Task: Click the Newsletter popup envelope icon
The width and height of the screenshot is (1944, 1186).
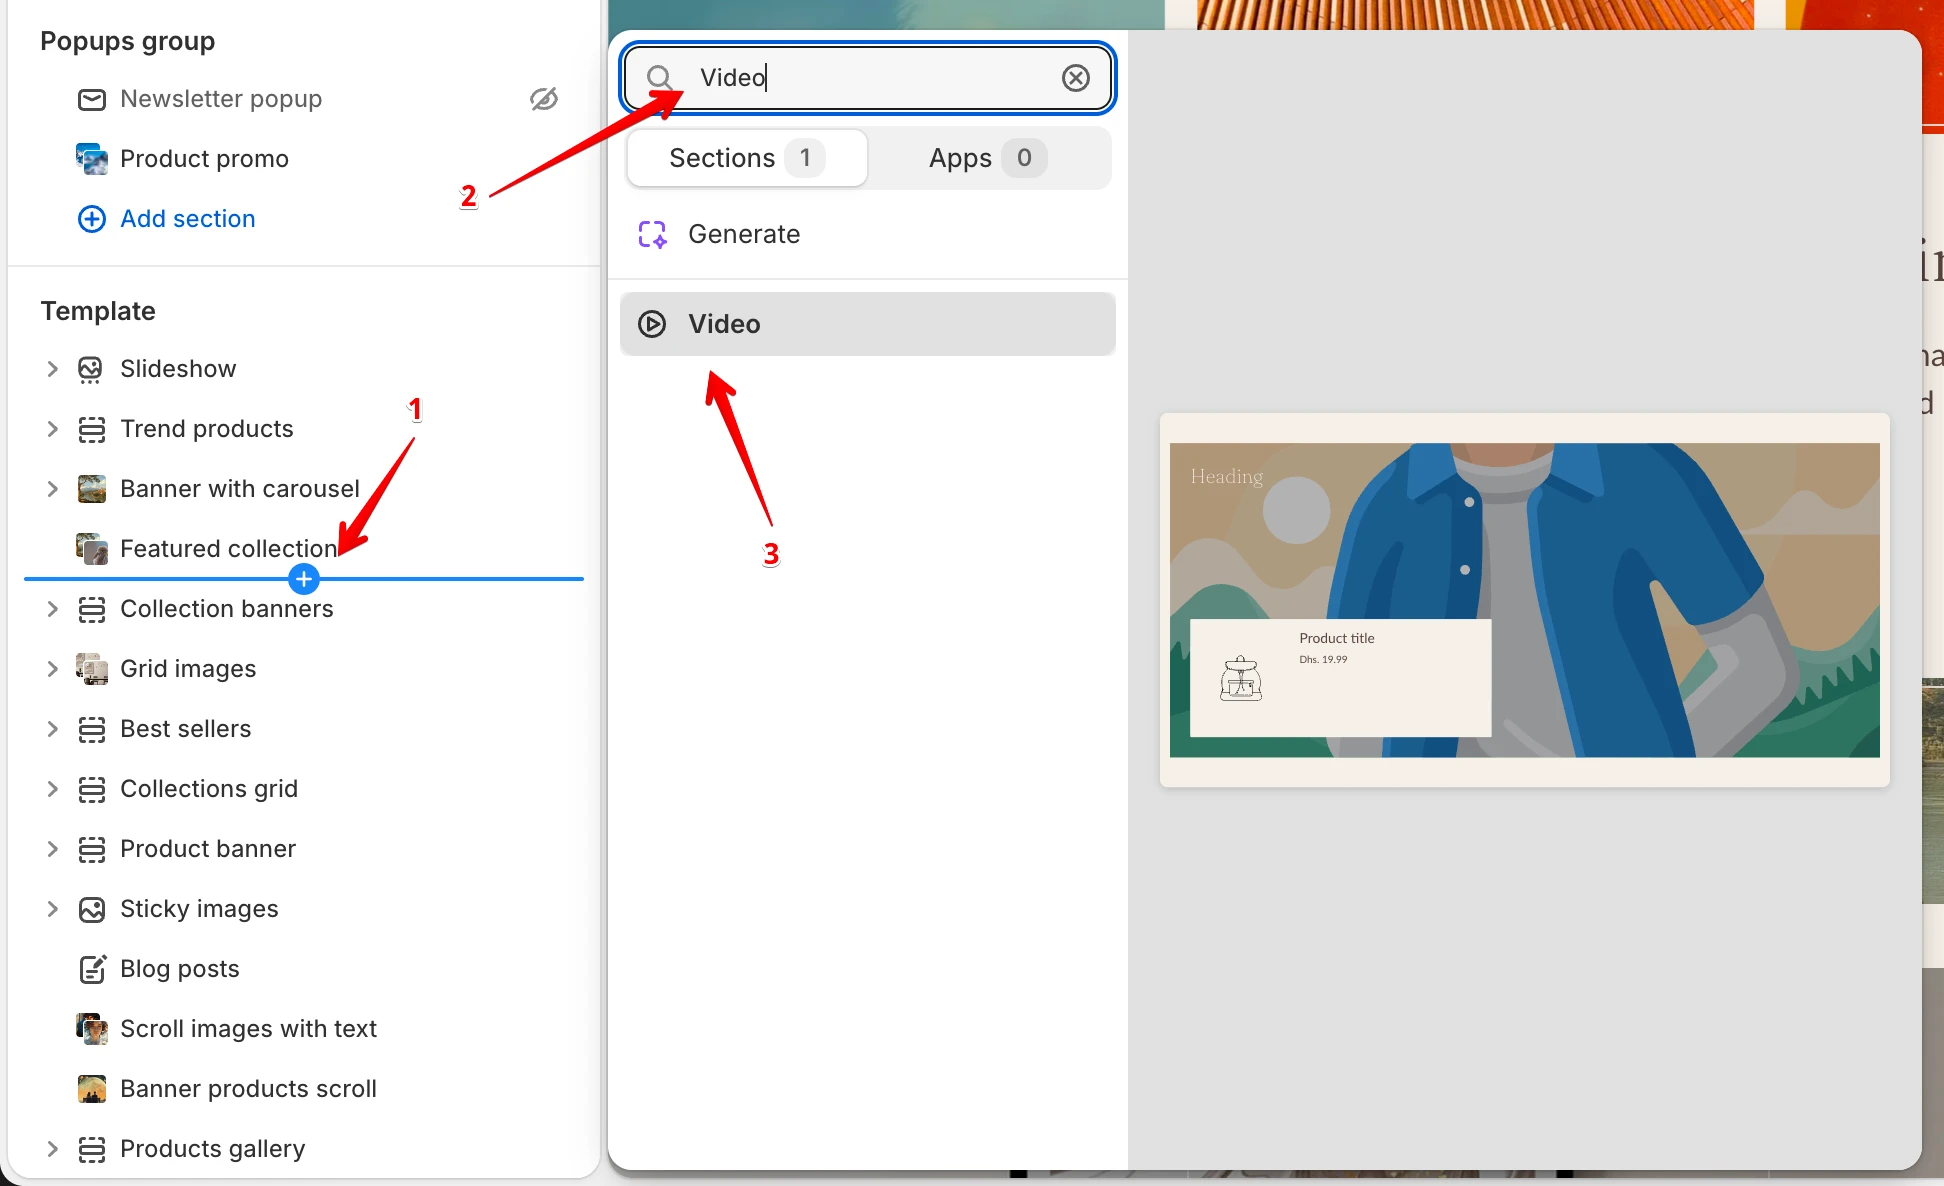Action: click(92, 99)
